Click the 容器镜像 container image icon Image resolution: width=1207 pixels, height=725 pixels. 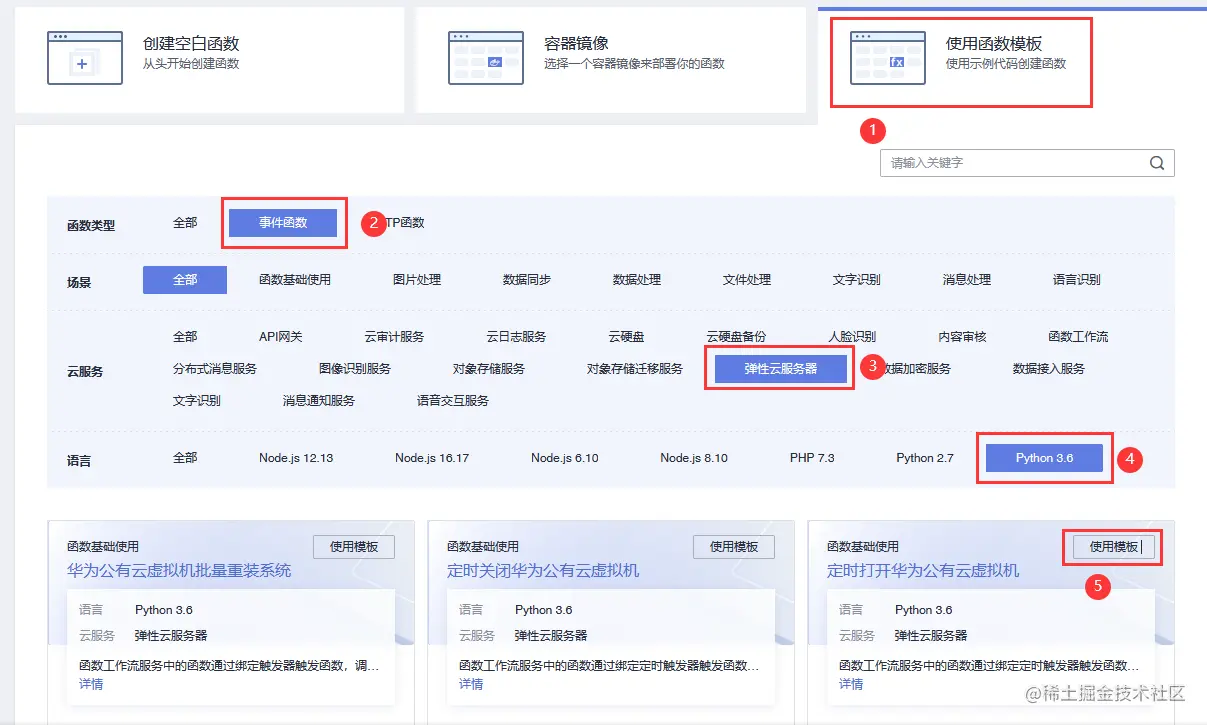(x=486, y=59)
